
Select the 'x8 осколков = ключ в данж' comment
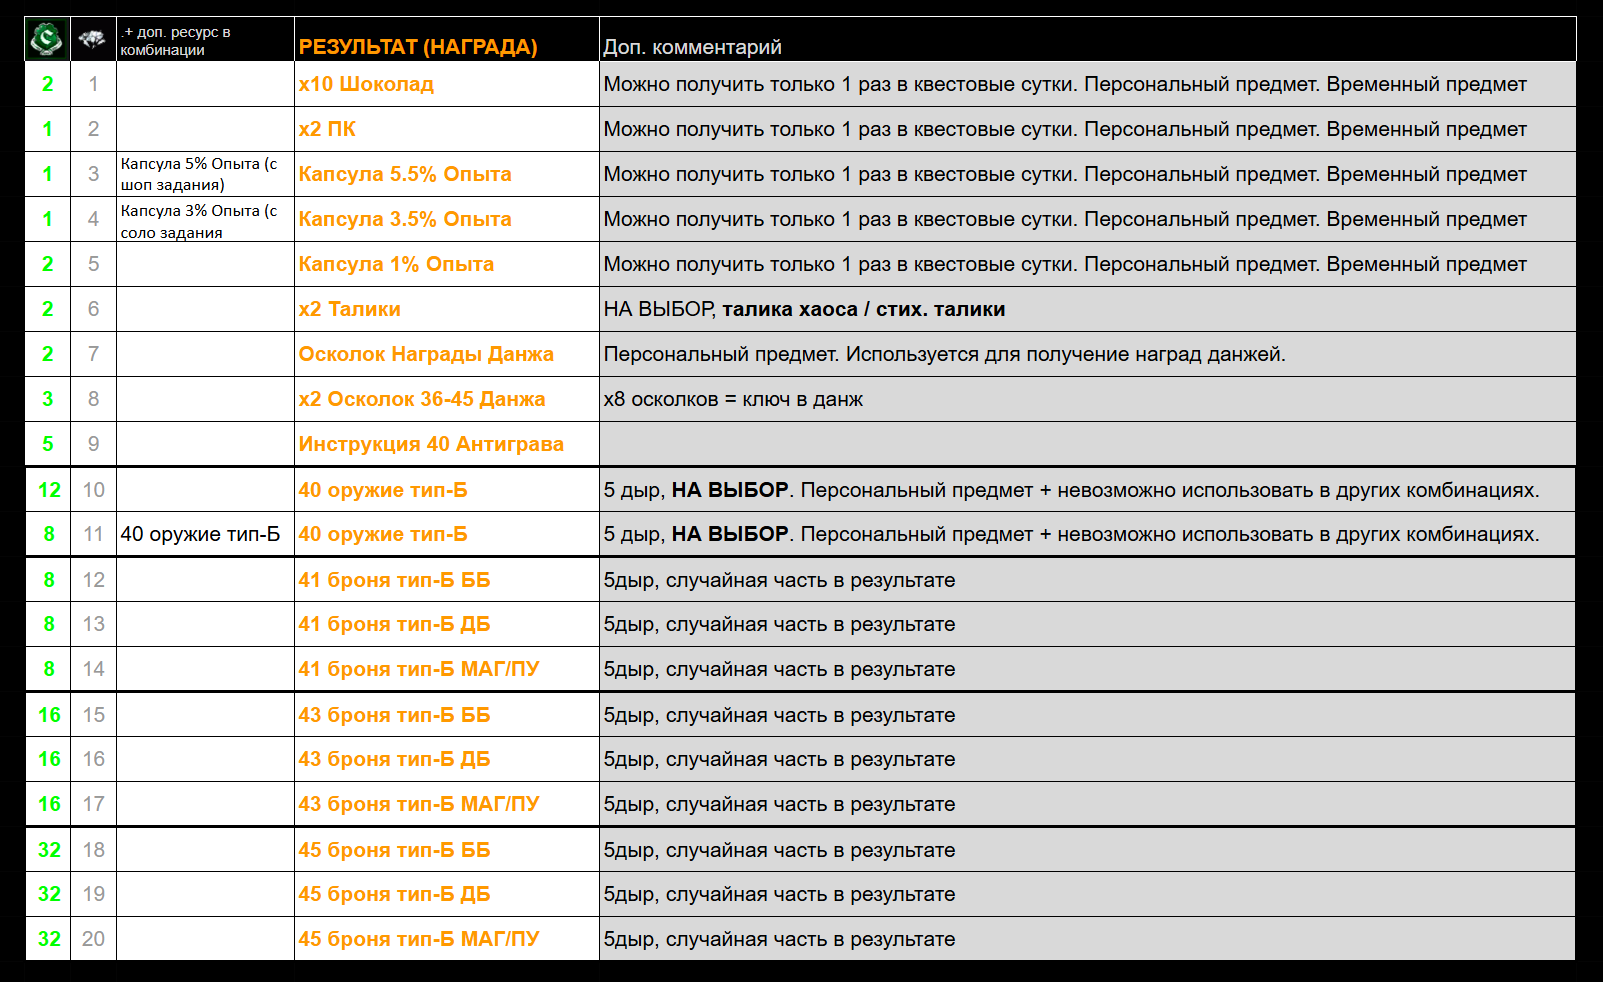click(x=733, y=399)
